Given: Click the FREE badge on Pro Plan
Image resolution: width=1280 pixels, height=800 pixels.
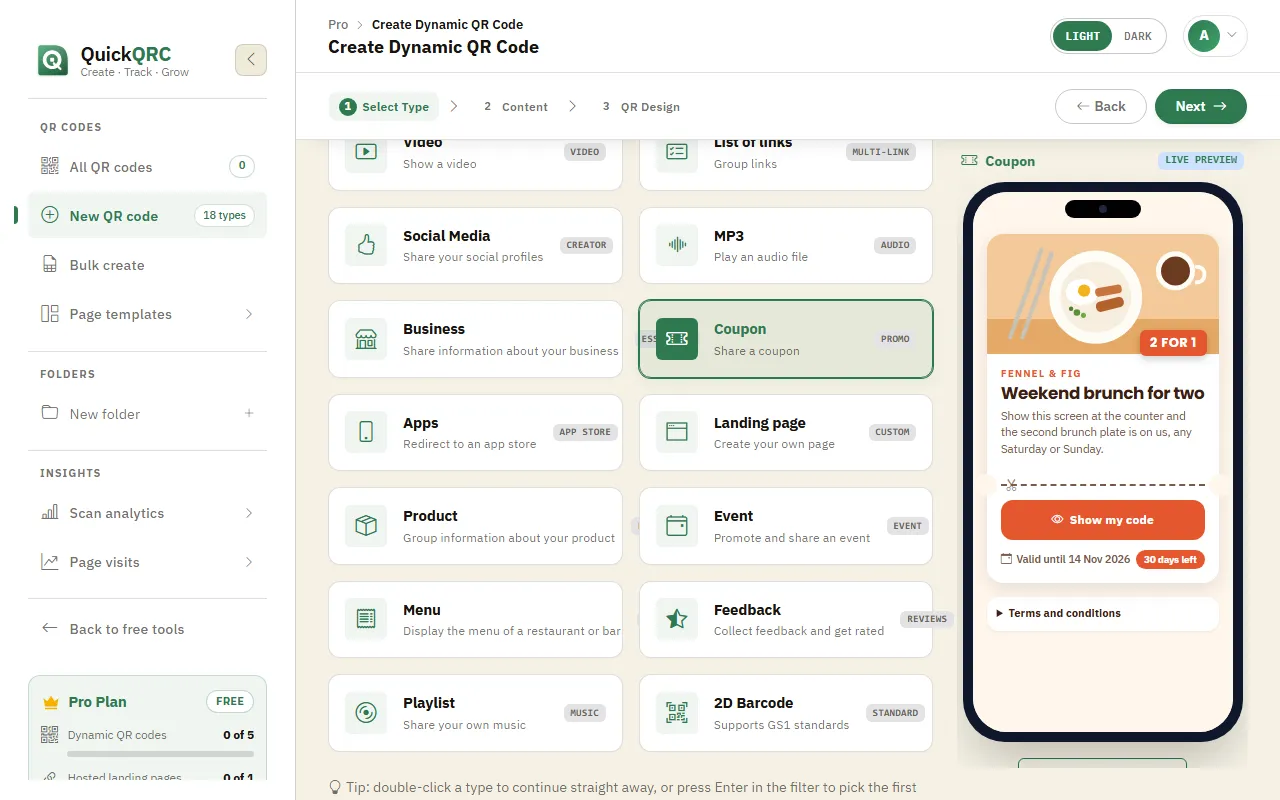Looking at the screenshot, I should click(230, 701).
